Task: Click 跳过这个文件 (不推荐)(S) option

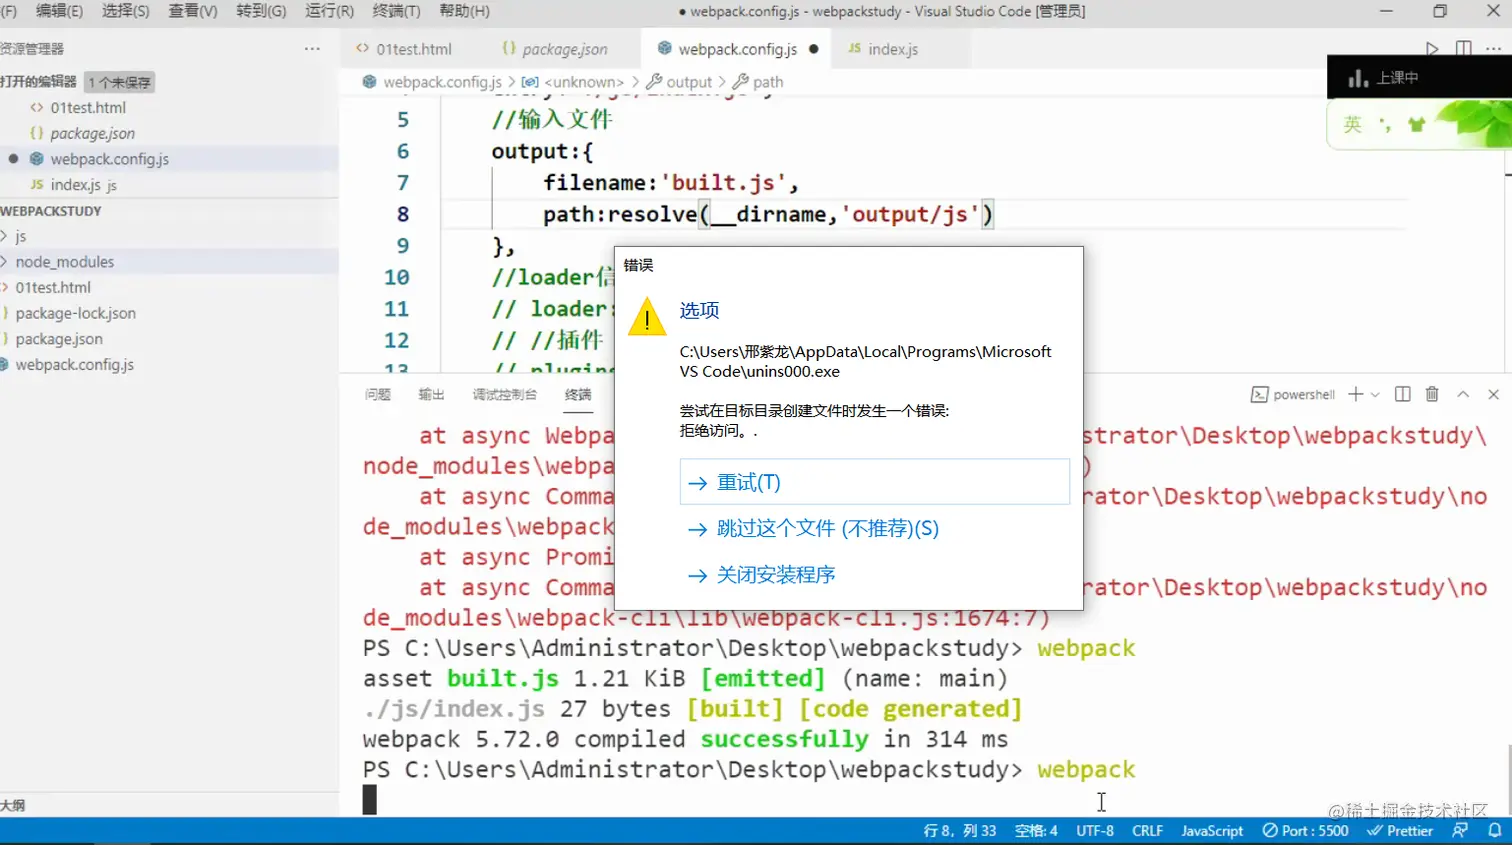Action: pyautogui.click(x=828, y=529)
